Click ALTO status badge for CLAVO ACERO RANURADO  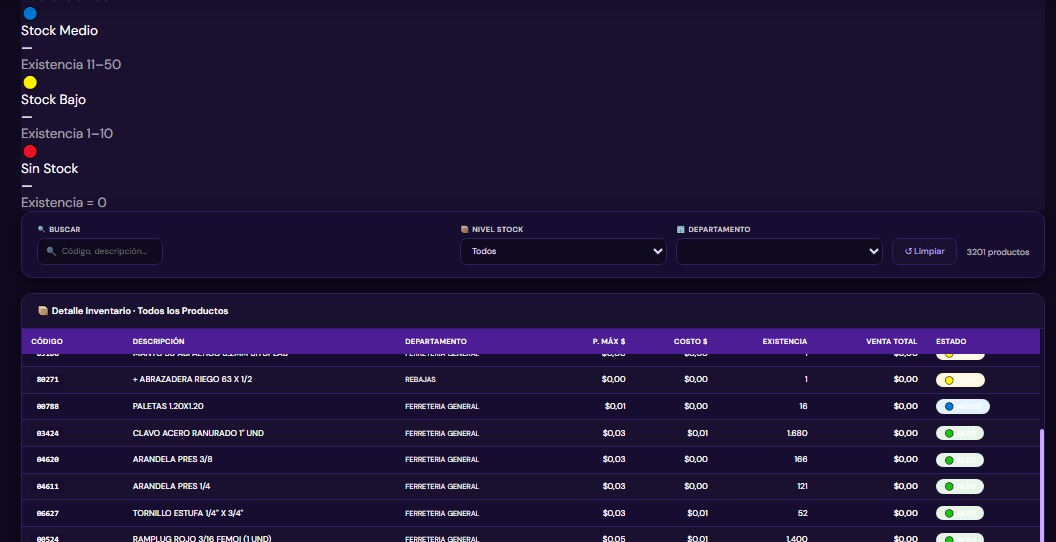(x=960, y=433)
